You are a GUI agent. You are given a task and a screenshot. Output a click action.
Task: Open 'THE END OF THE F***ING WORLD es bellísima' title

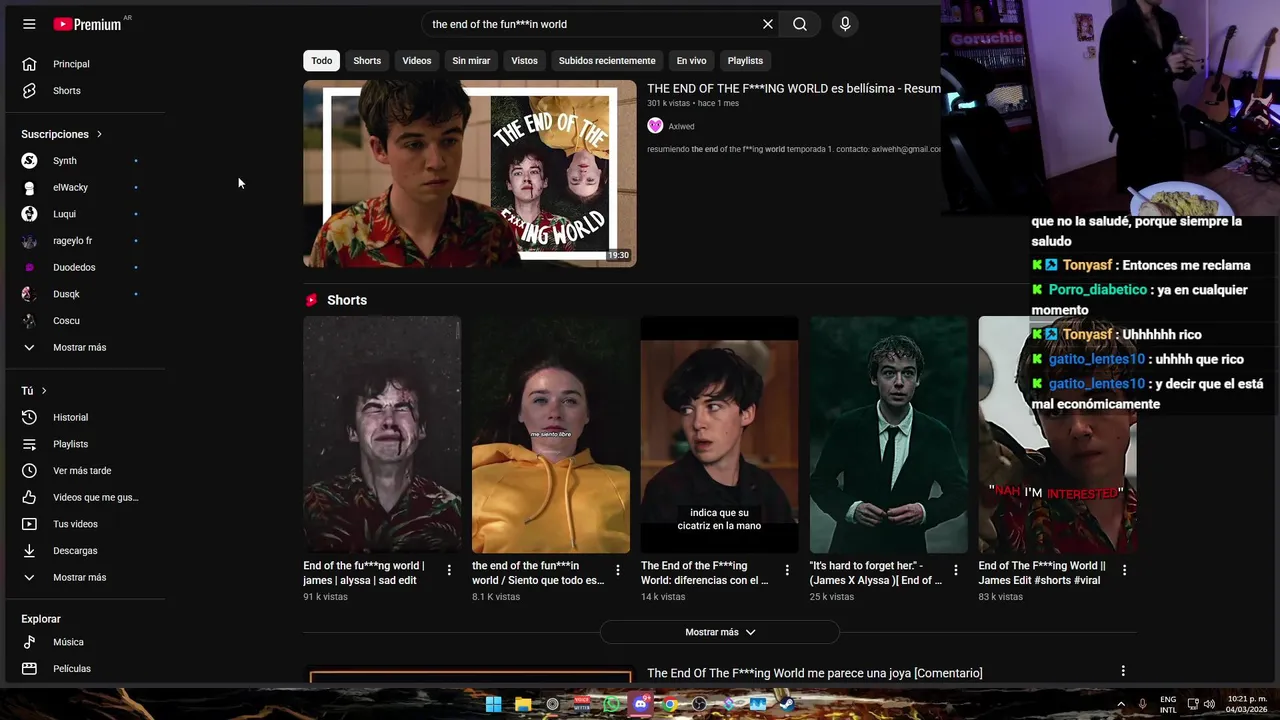click(794, 89)
